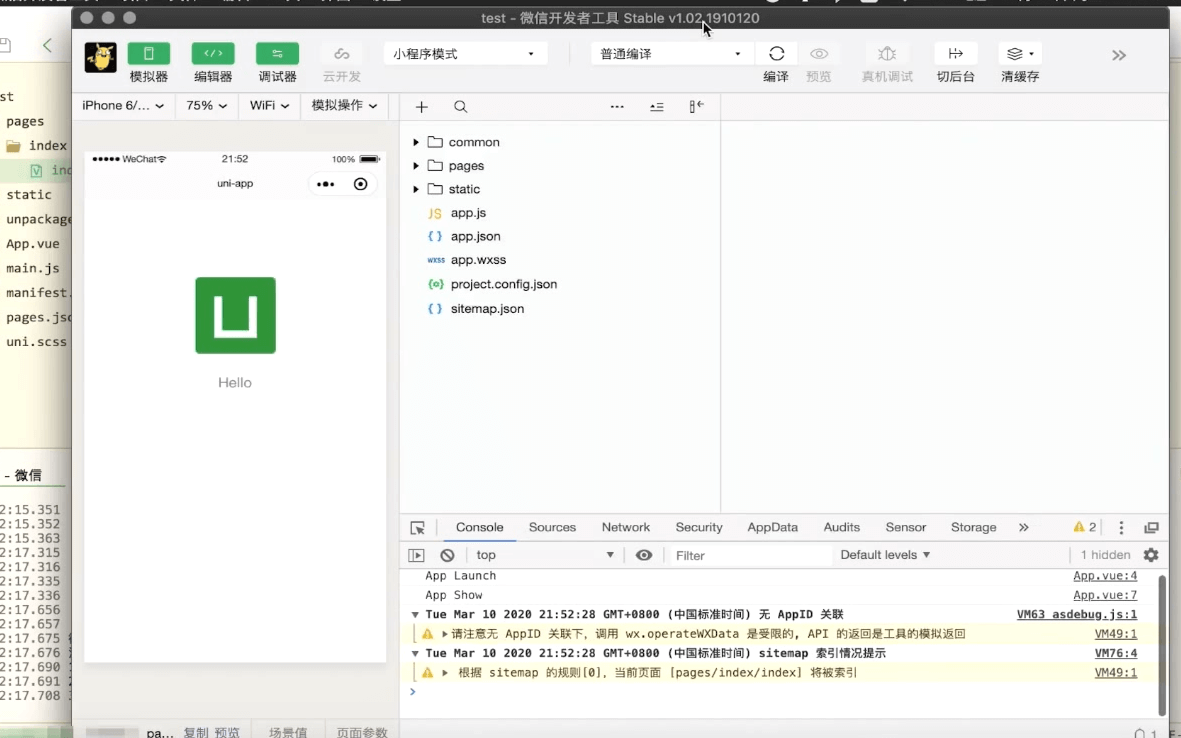Click the 真机调试 remote debug icon
Screen dimensions: 1181x738
point(887,53)
